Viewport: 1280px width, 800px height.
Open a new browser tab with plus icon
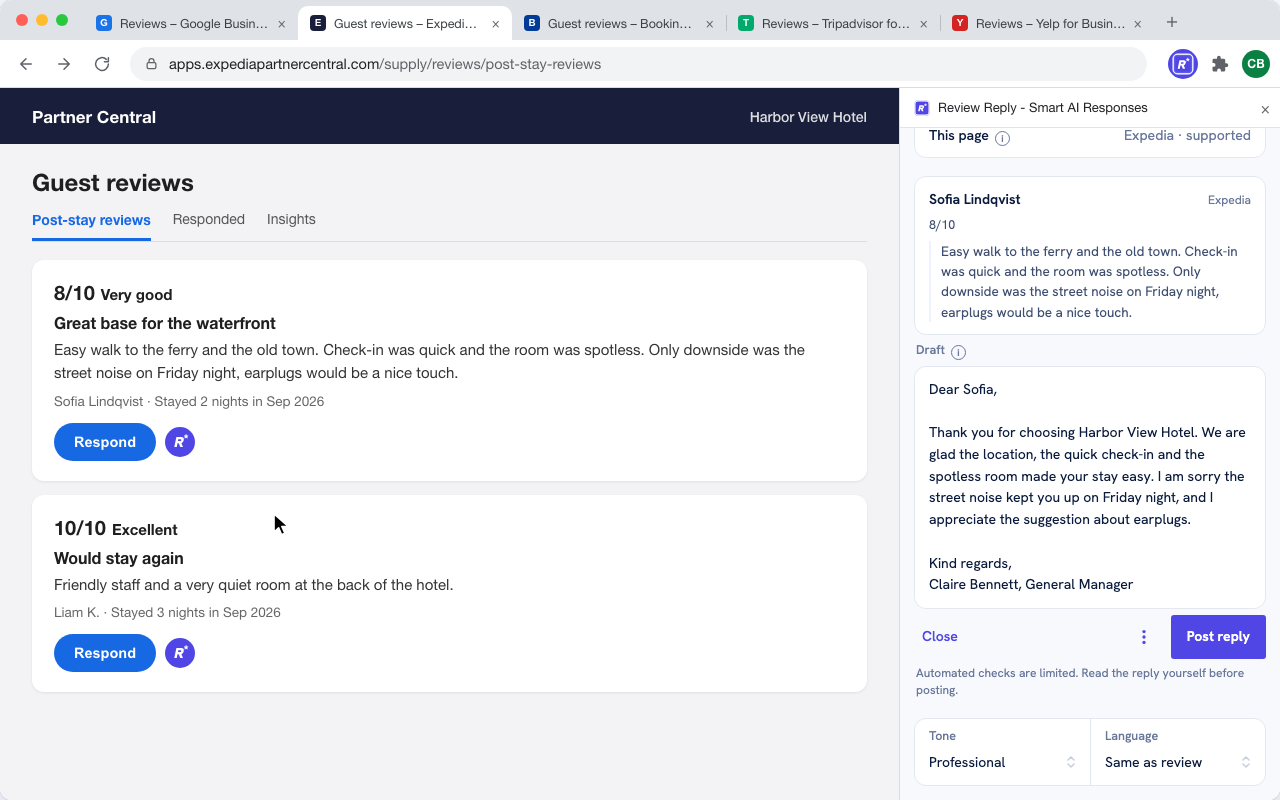[1172, 22]
